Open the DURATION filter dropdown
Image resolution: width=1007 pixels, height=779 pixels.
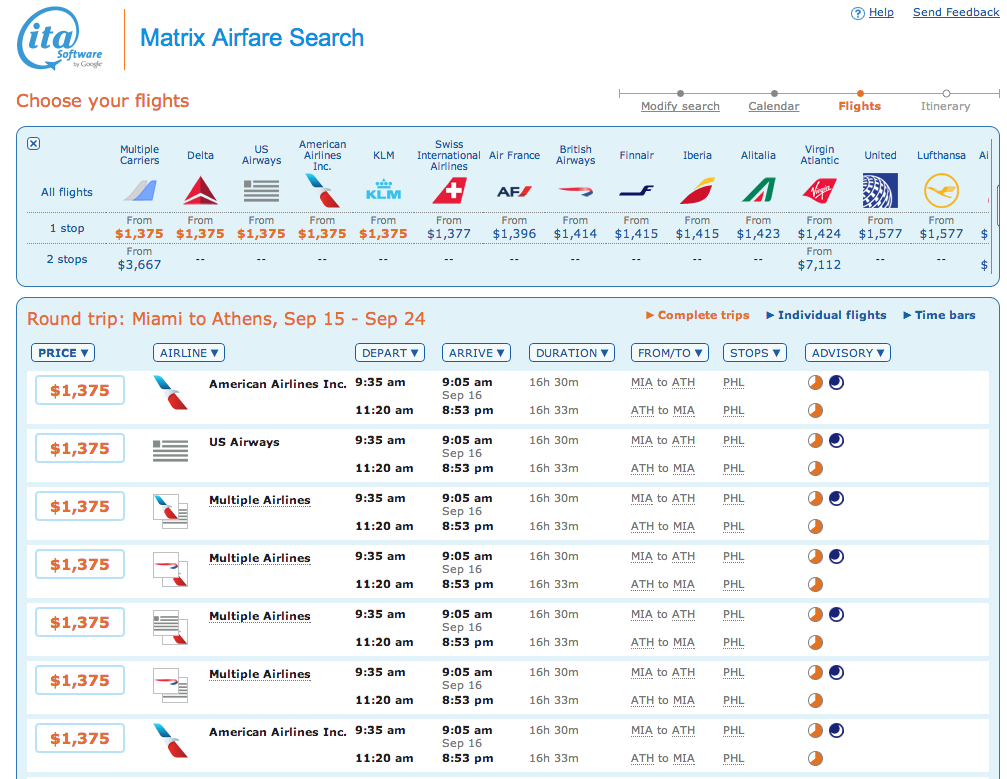coord(572,353)
